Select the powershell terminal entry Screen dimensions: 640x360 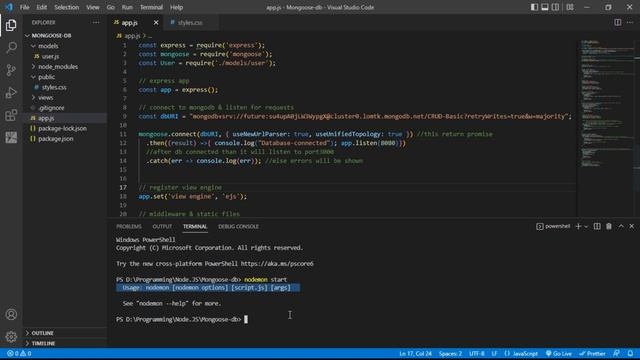[x=553, y=226]
